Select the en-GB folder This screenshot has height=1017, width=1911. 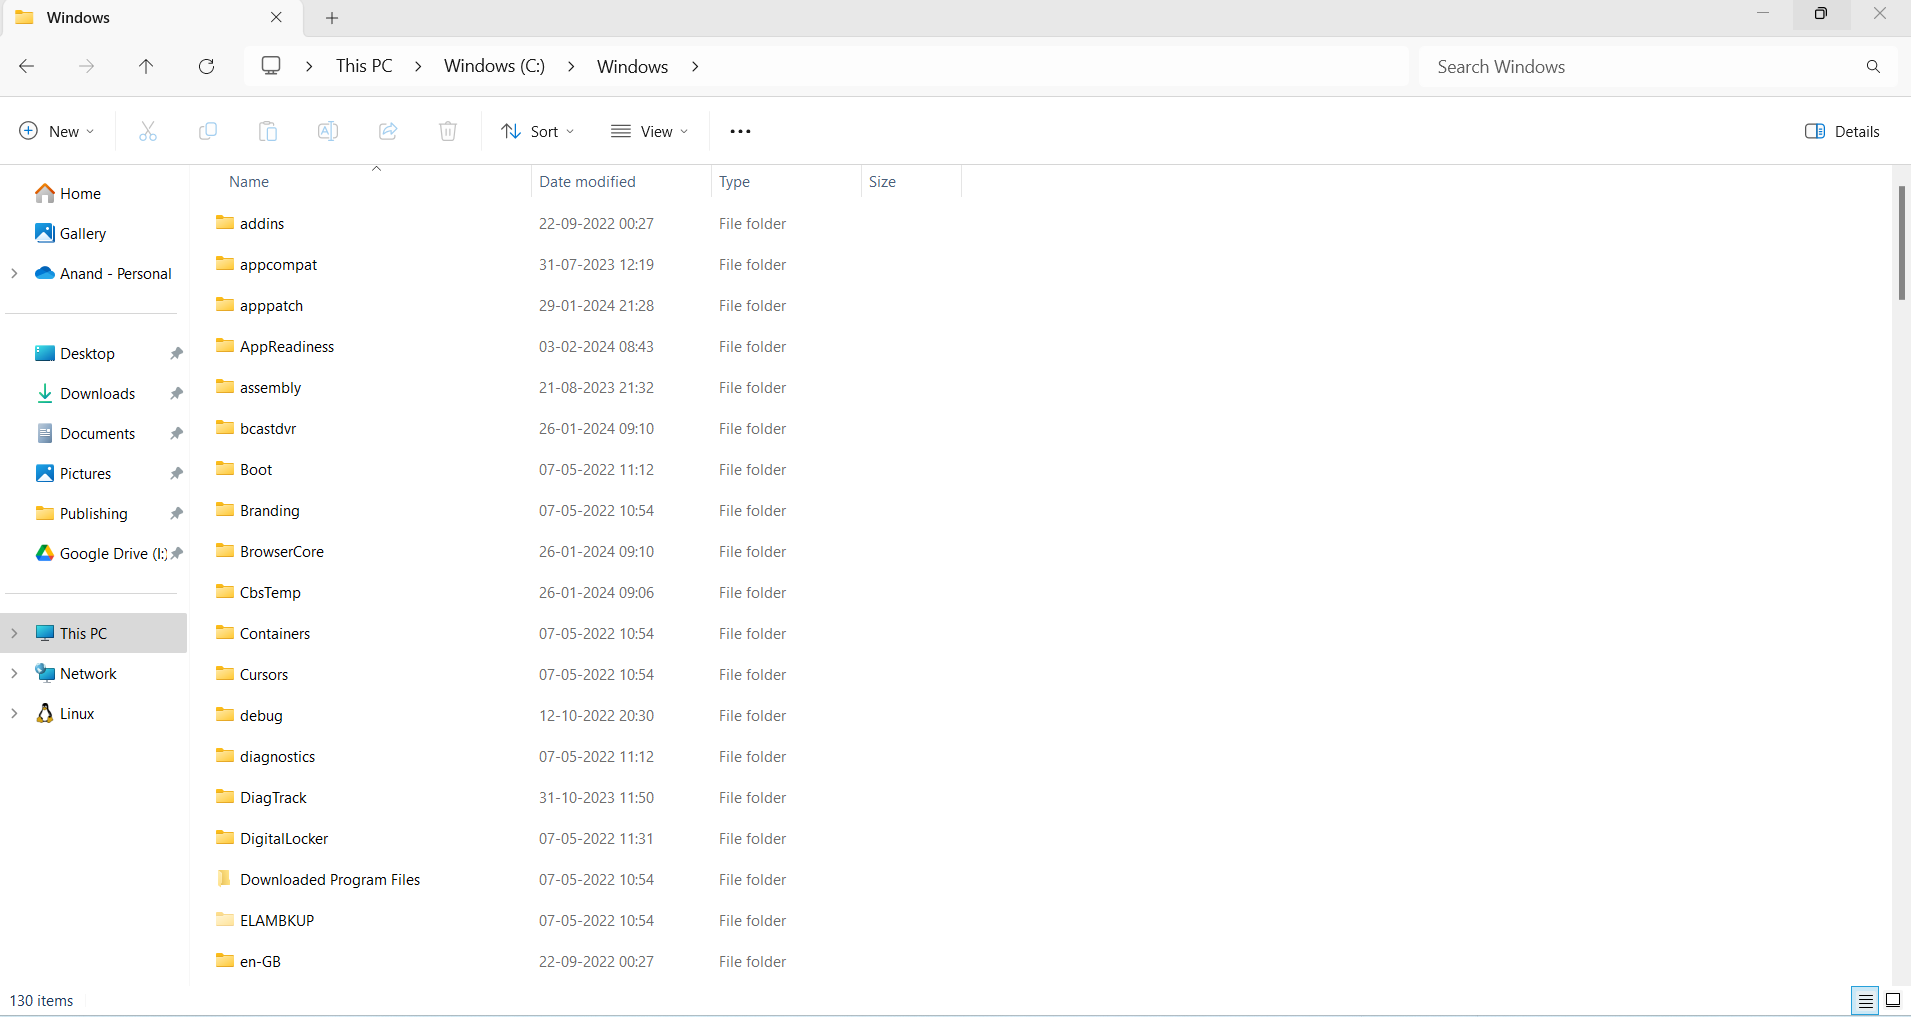pyautogui.click(x=260, y=961)
